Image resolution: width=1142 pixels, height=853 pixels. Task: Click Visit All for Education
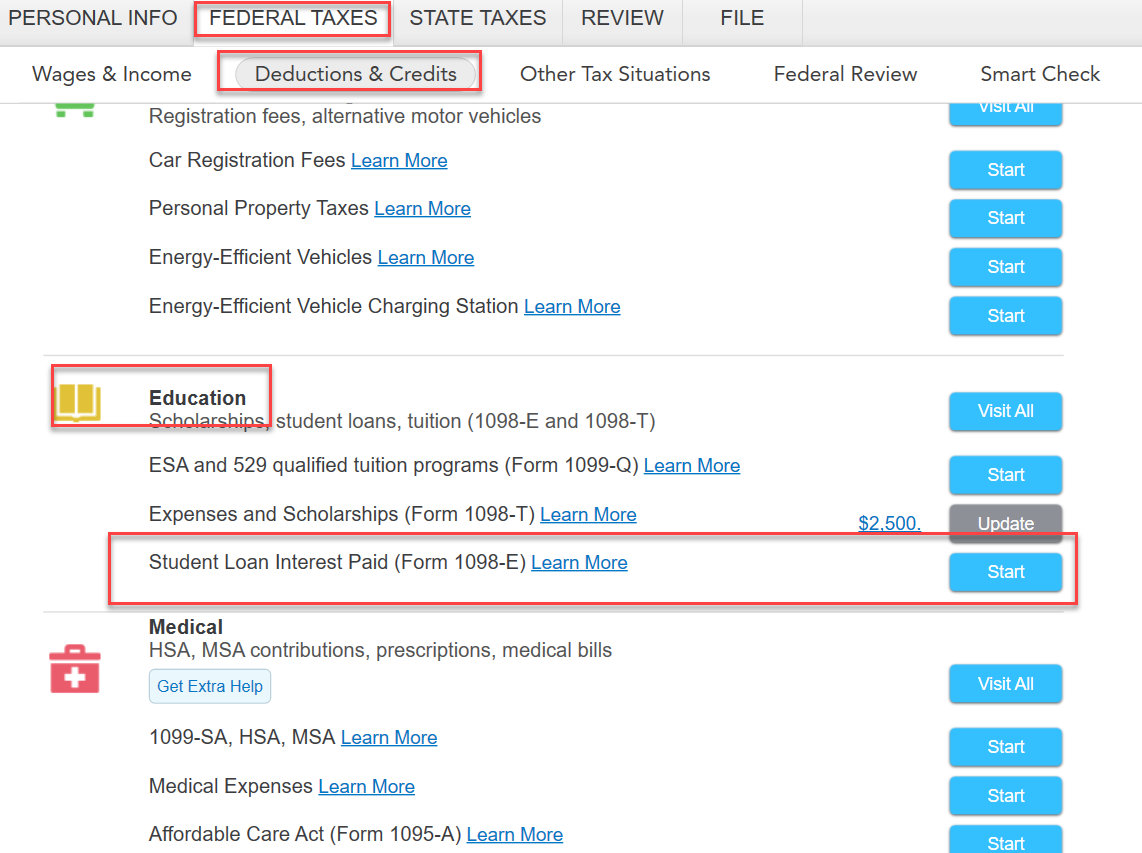[x=1005, y=411]
